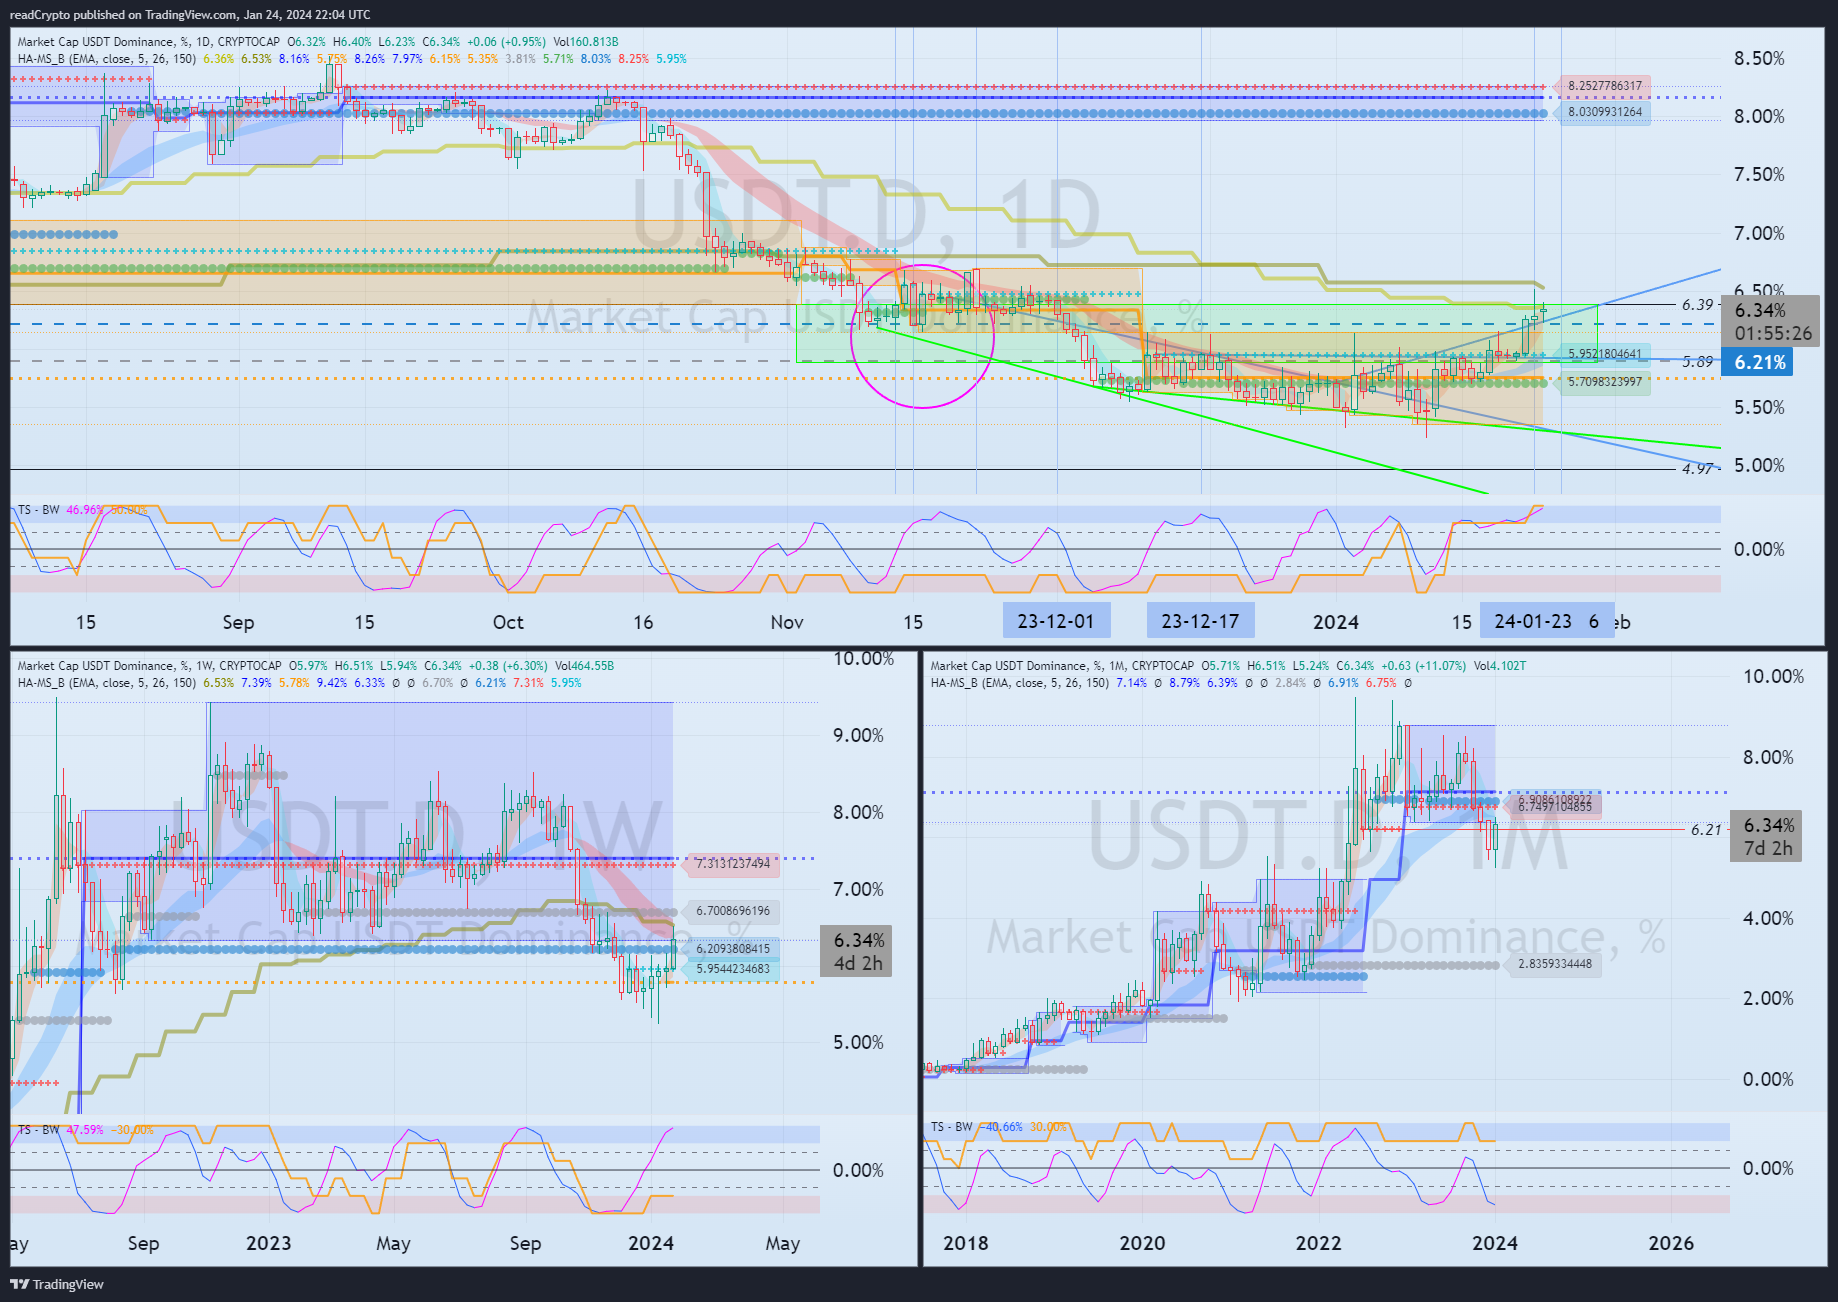The height and width of the screenshot is (1302, 1838).
Task: Click the 5.89 horizontal line label
Action: 1697,362
